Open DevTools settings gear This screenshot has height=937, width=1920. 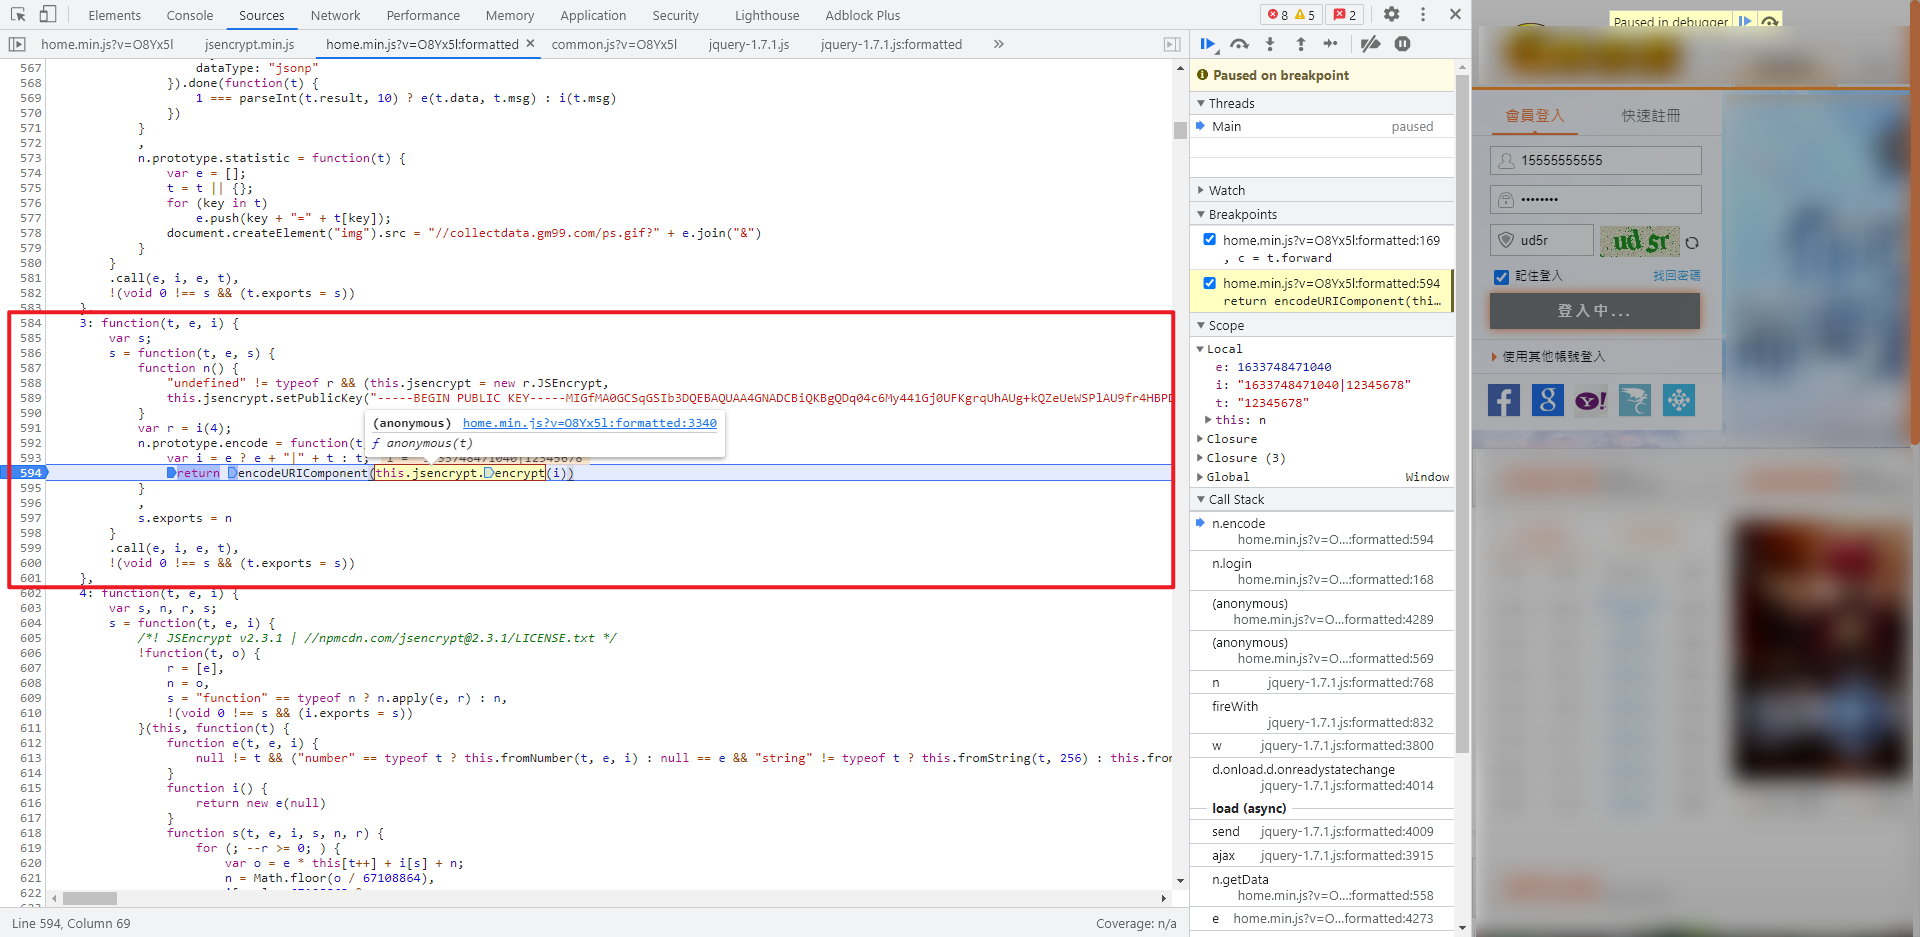1391,14
